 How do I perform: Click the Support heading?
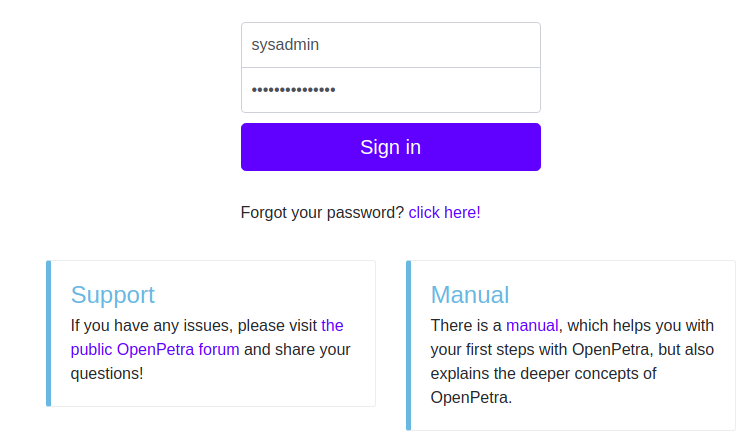coord(112,295)
